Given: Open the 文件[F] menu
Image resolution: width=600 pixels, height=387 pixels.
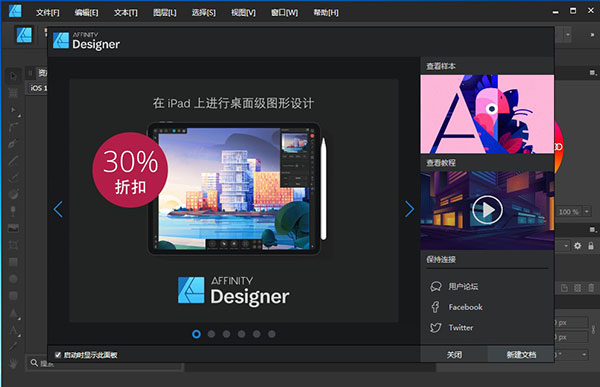Looking at the screenshot, I should 48,13.
